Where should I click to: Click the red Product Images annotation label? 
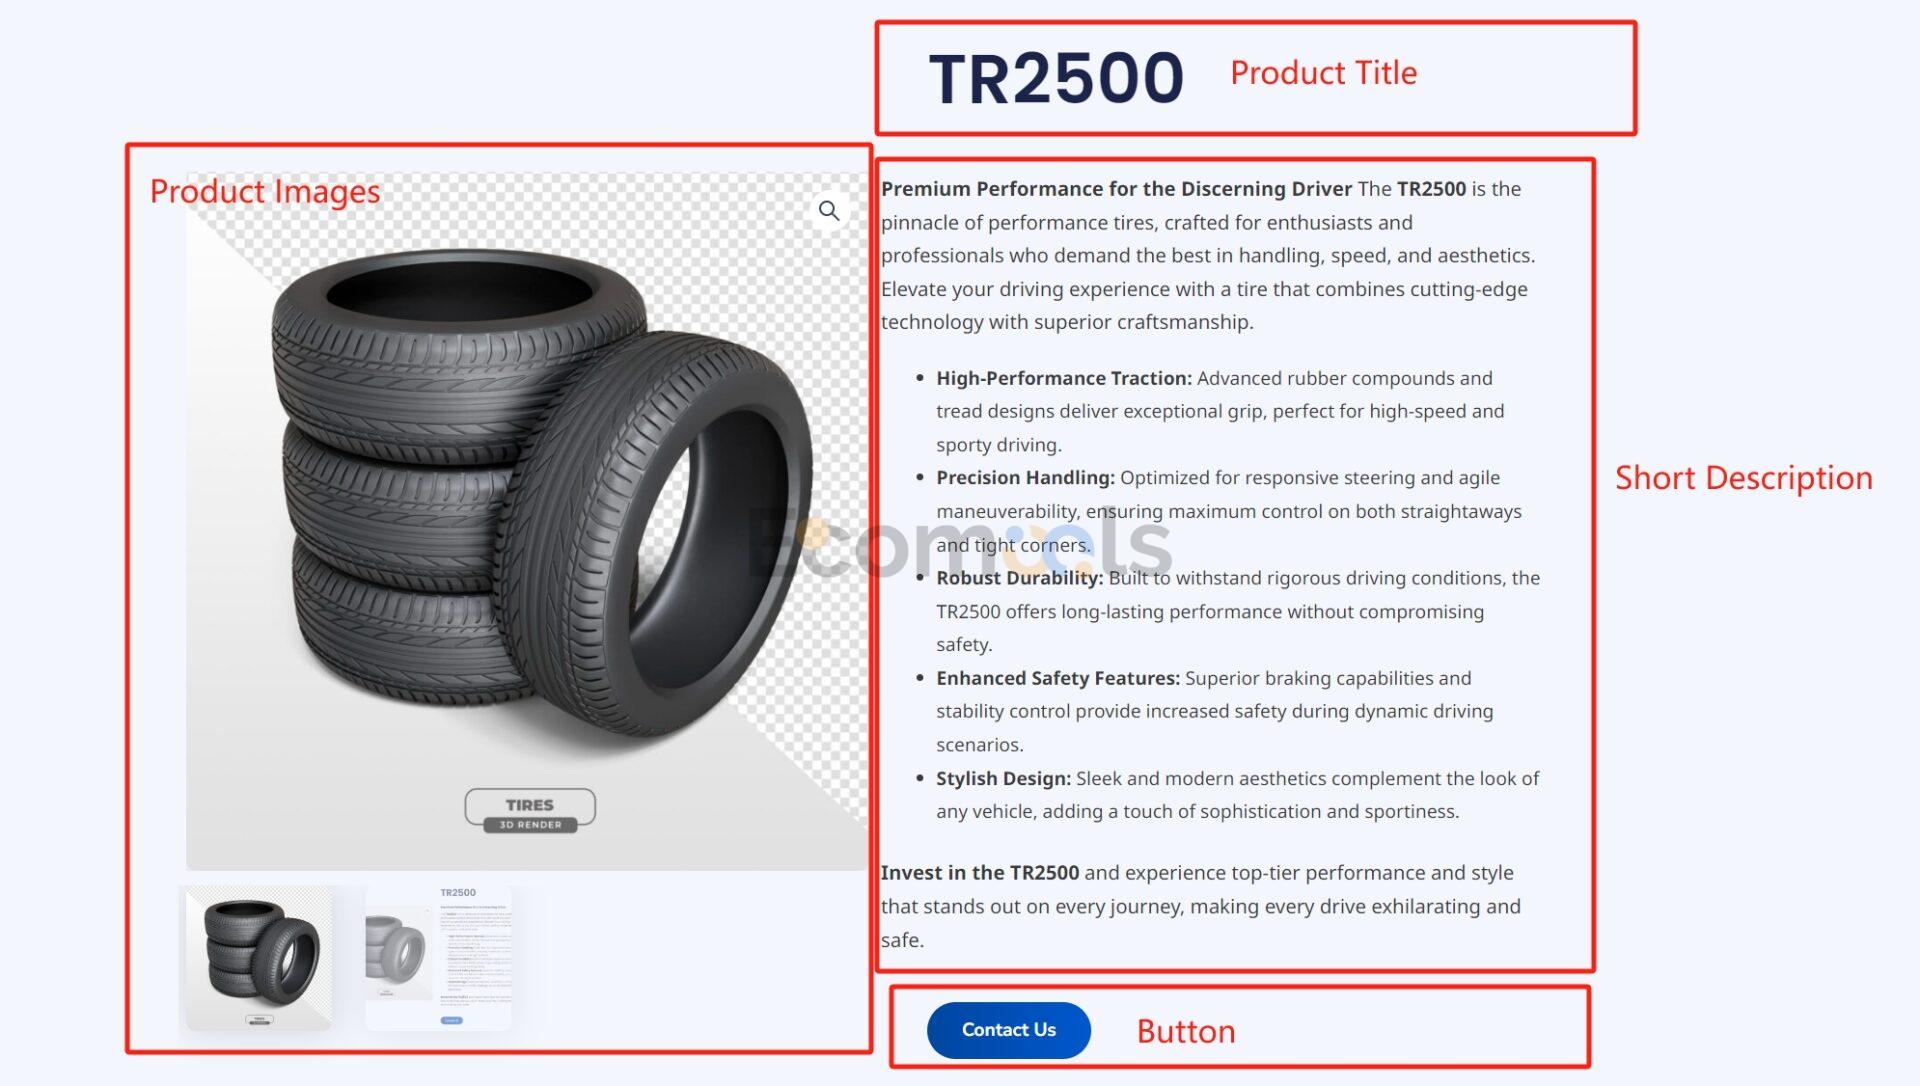[265, 191]
